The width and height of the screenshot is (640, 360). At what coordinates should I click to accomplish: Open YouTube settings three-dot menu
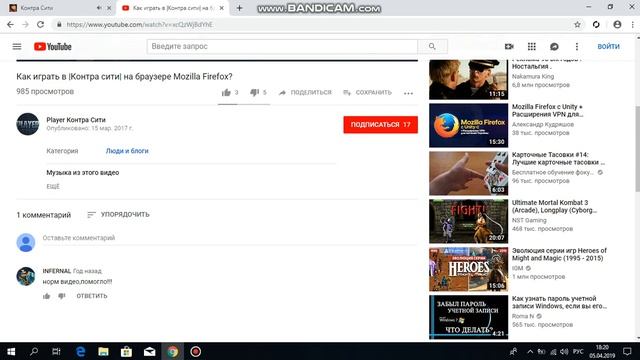(577, 47)
